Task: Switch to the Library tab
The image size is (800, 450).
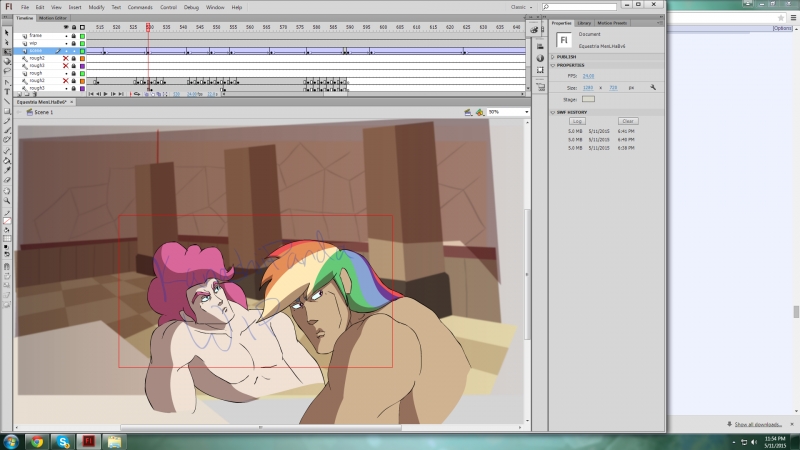Action: point(582,22)
